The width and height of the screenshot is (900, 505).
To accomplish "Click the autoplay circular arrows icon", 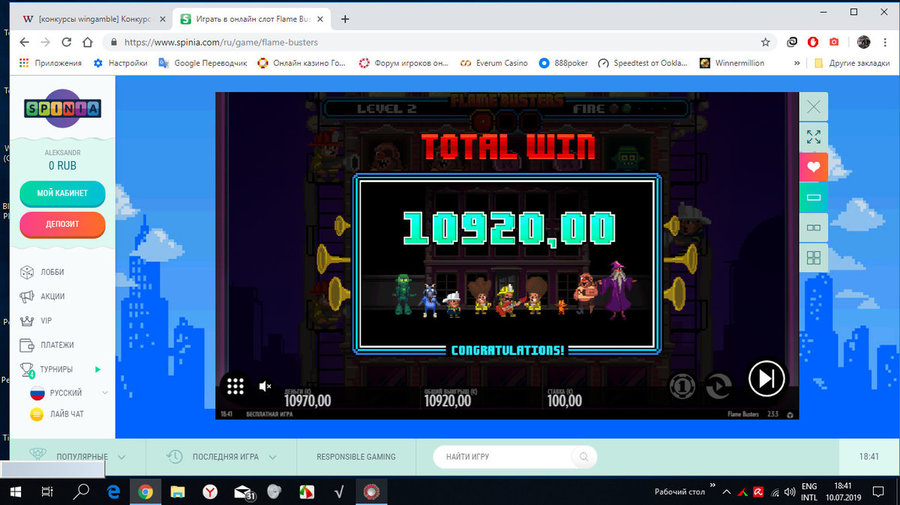I will [x=719, y=384].
